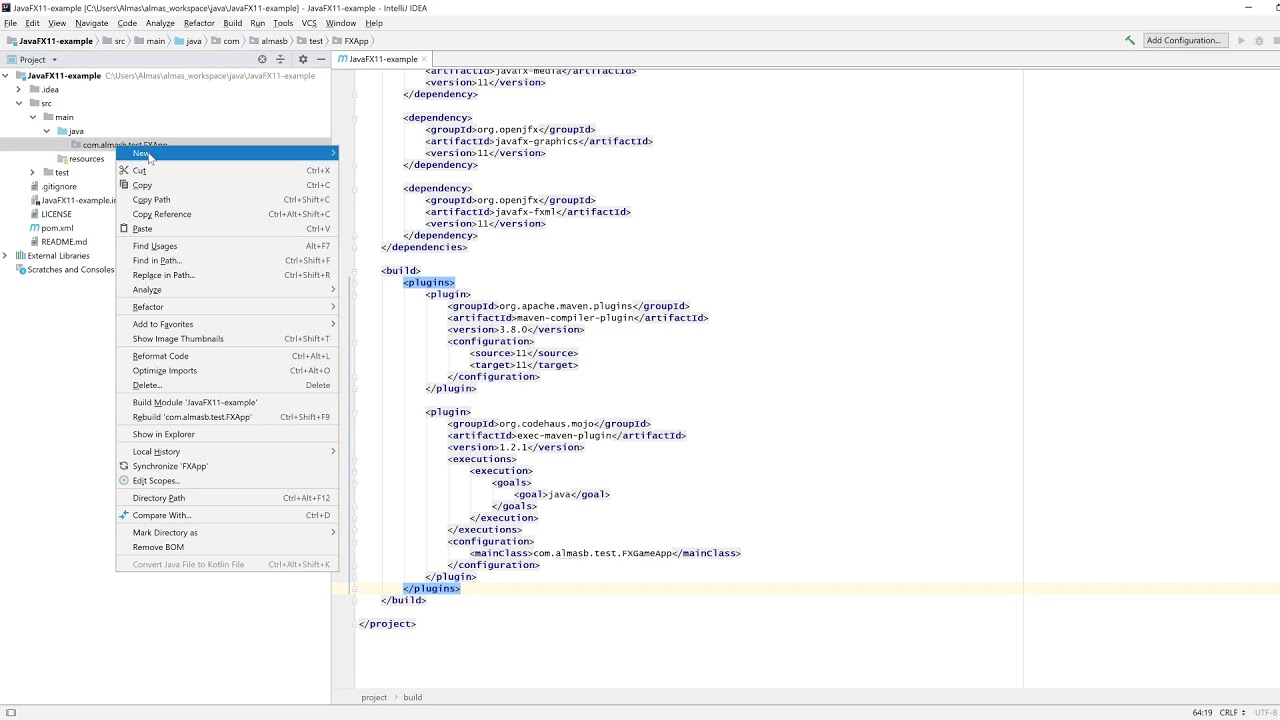Click the 'build' breadcrumb below the editor
The width and height of the screenshot is (1280, 720).
tap(413, 697)
